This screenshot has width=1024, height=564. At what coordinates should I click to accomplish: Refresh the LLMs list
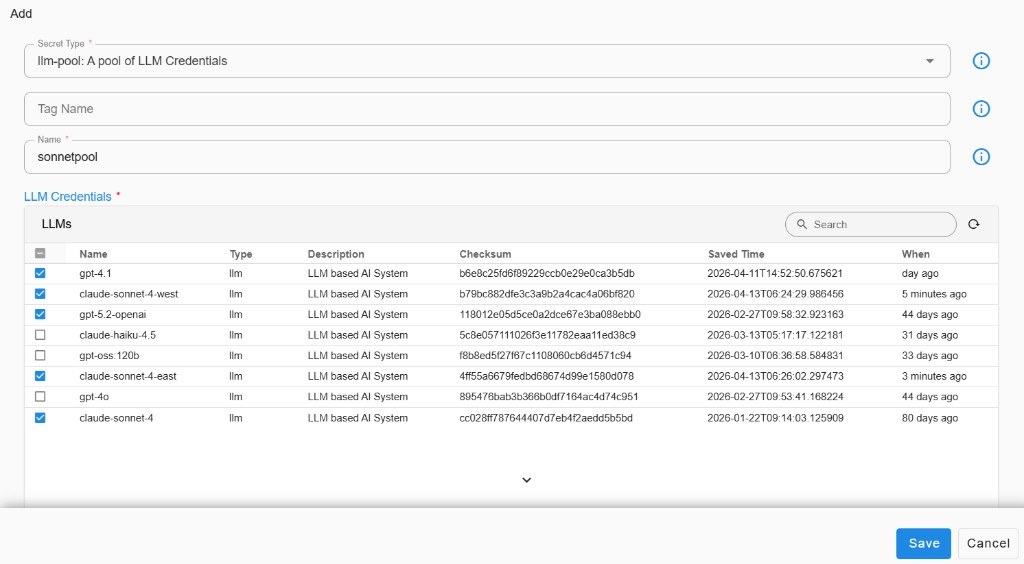pos(974,224)
